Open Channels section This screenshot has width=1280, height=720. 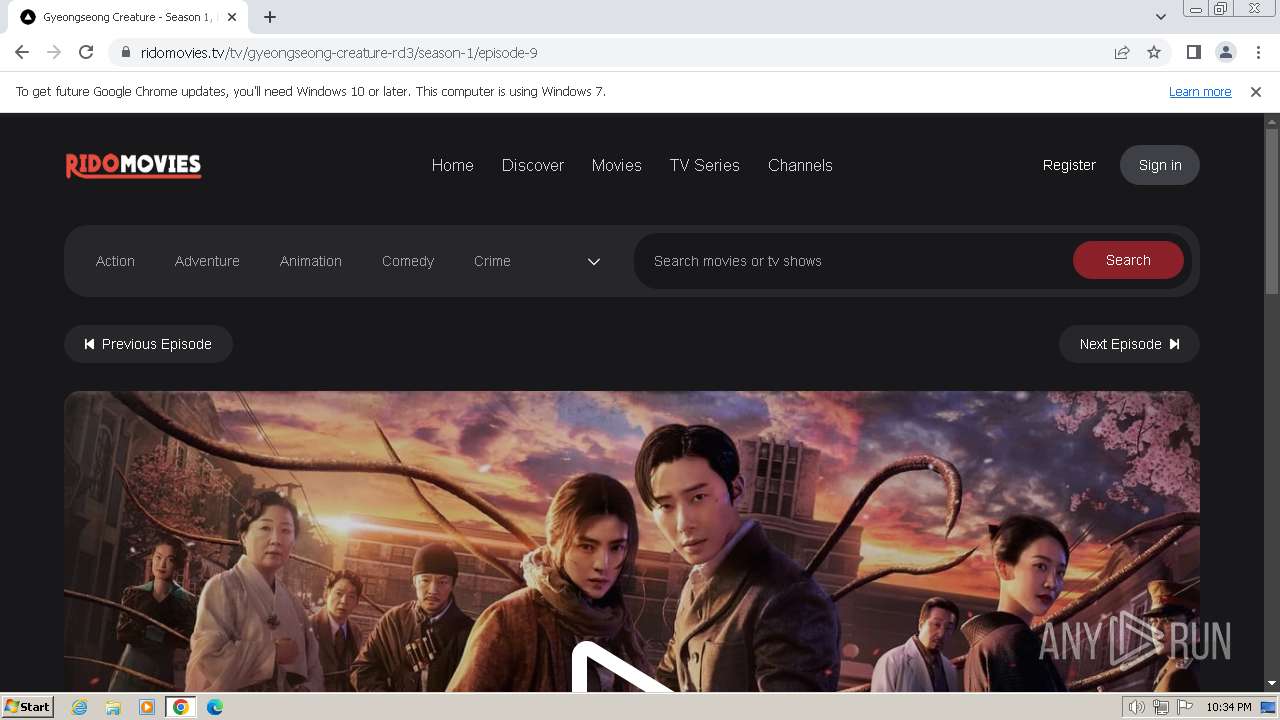pos(800,165)
